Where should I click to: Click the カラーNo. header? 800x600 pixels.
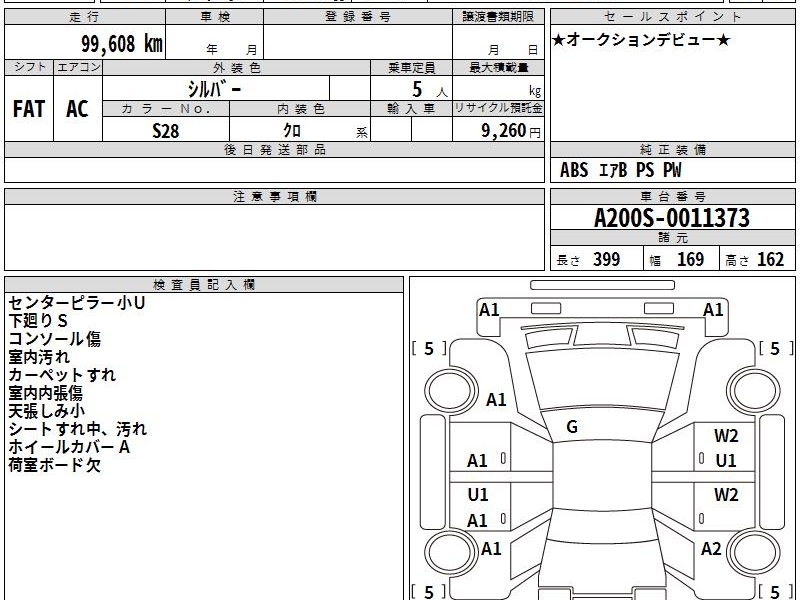click(x=166, y=109)
